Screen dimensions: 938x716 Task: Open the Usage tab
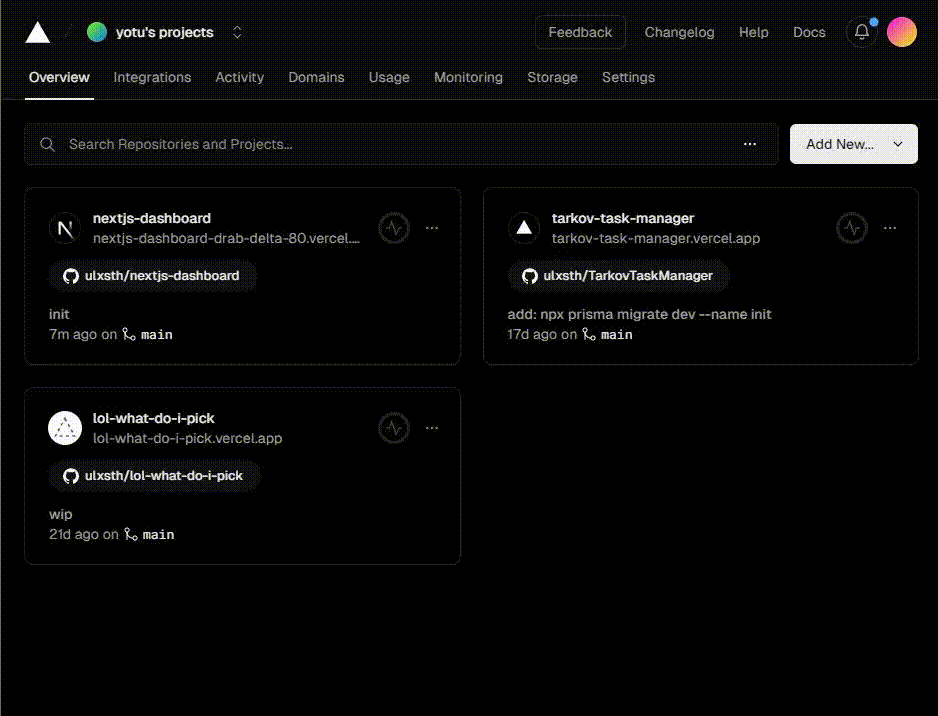click(x=389, y=77)
